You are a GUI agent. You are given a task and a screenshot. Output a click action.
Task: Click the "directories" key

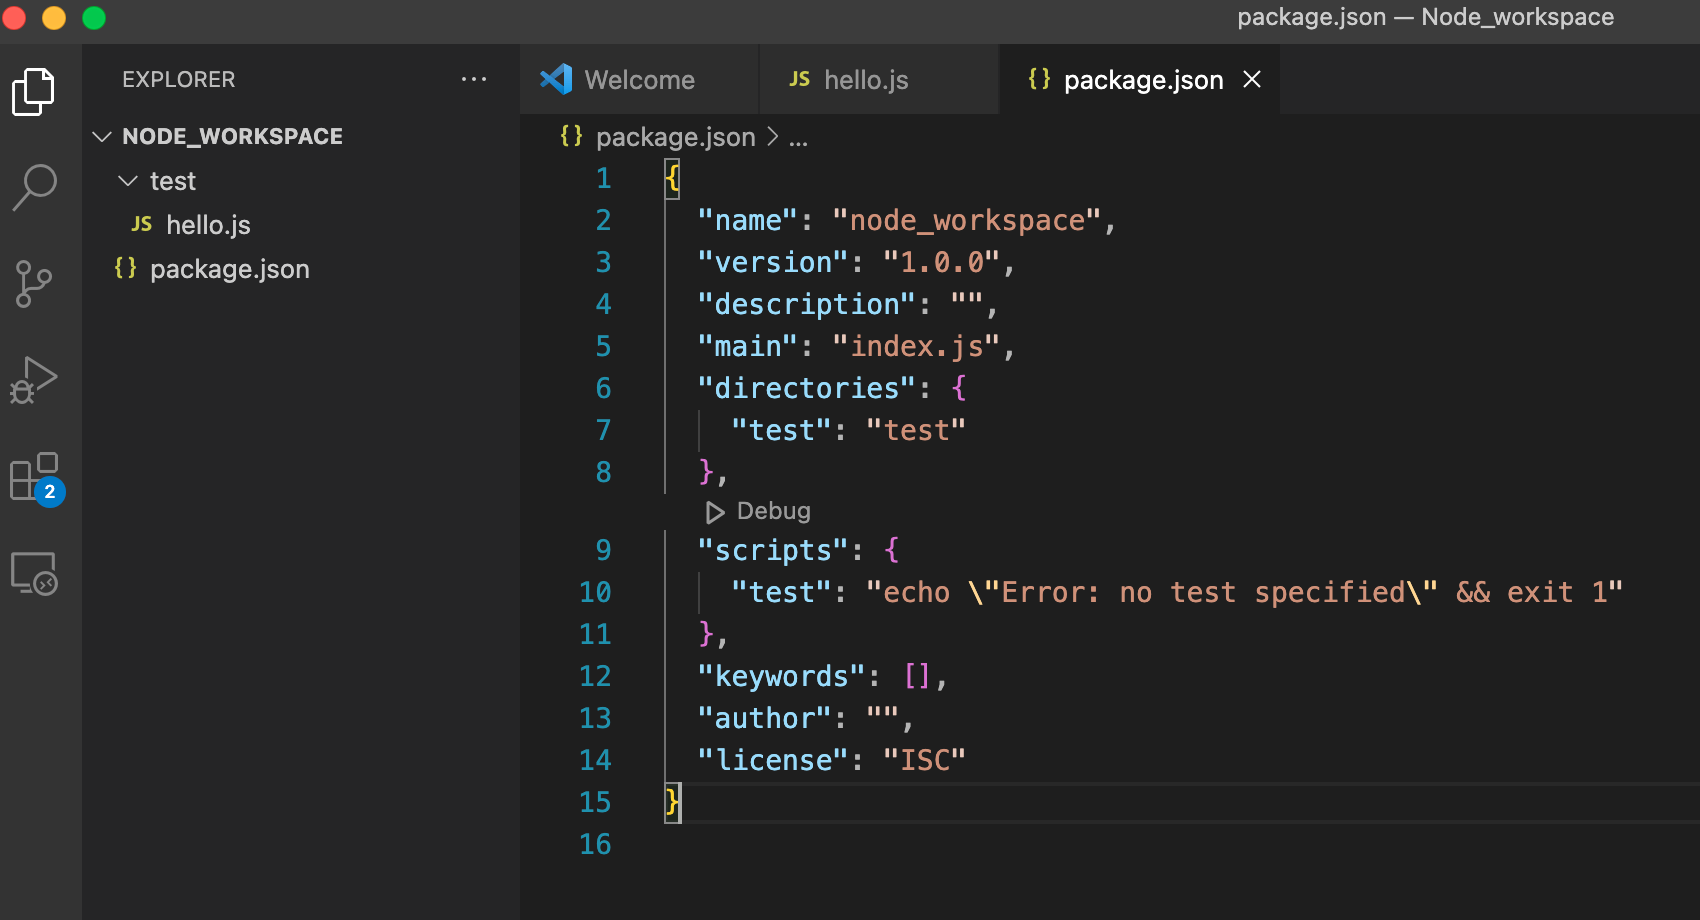[807, 388]
